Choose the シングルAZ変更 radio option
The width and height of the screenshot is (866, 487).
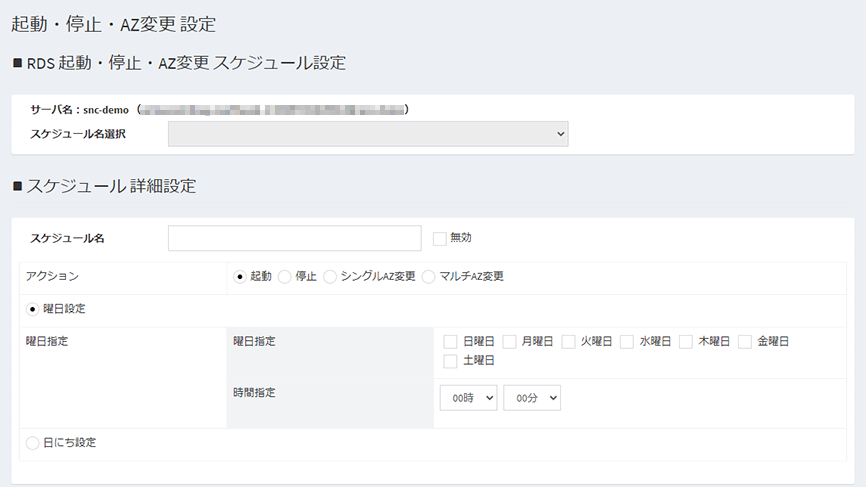tap(331, 277)
